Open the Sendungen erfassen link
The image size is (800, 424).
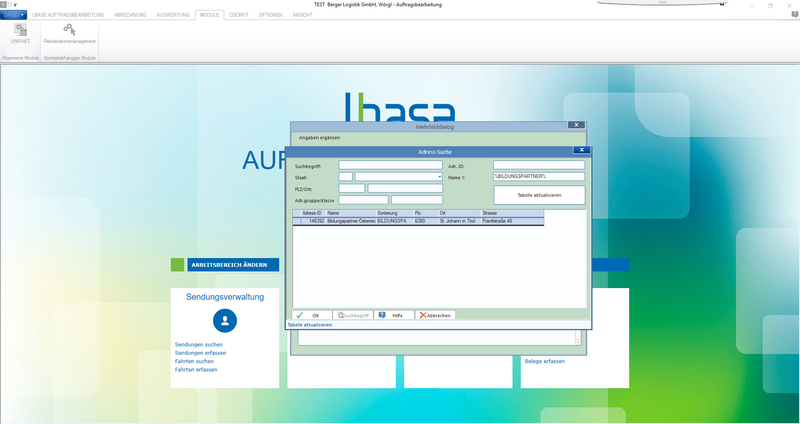point(200,353)
